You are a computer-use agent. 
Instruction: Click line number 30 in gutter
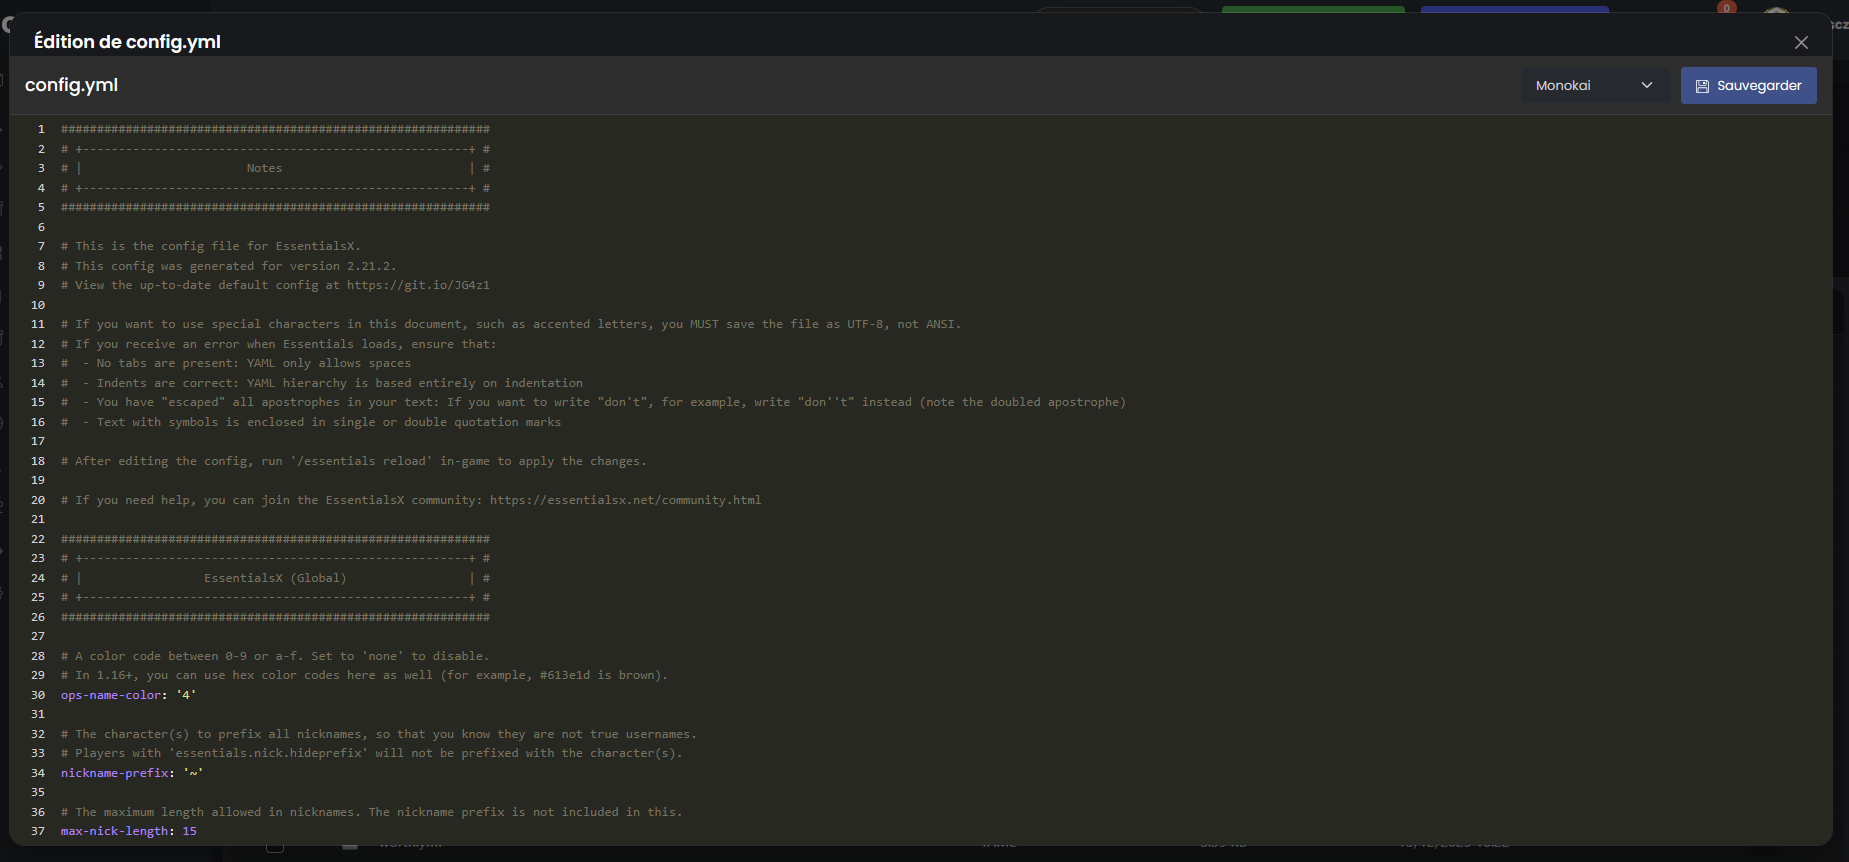[38, 695]
